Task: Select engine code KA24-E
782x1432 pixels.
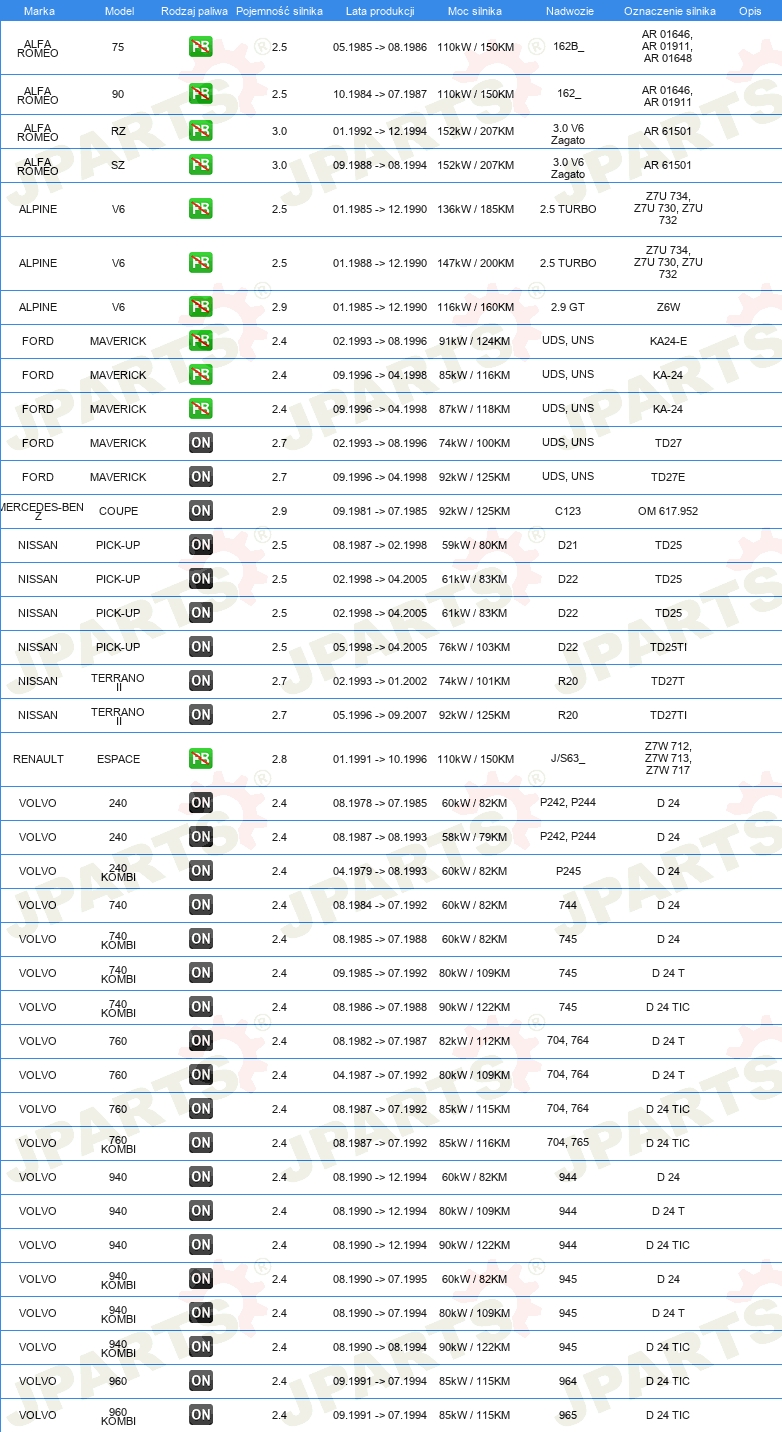Action: point(668,341)
